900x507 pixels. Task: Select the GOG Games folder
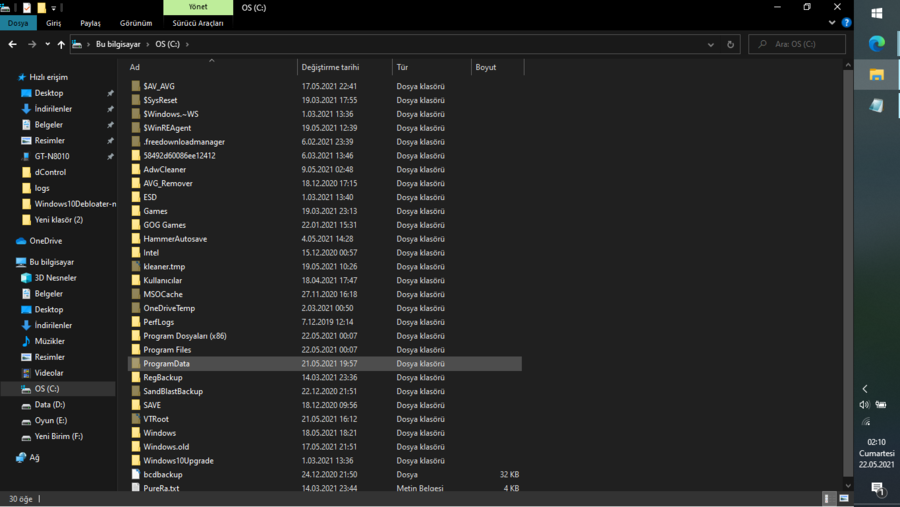tap(165, 225)
